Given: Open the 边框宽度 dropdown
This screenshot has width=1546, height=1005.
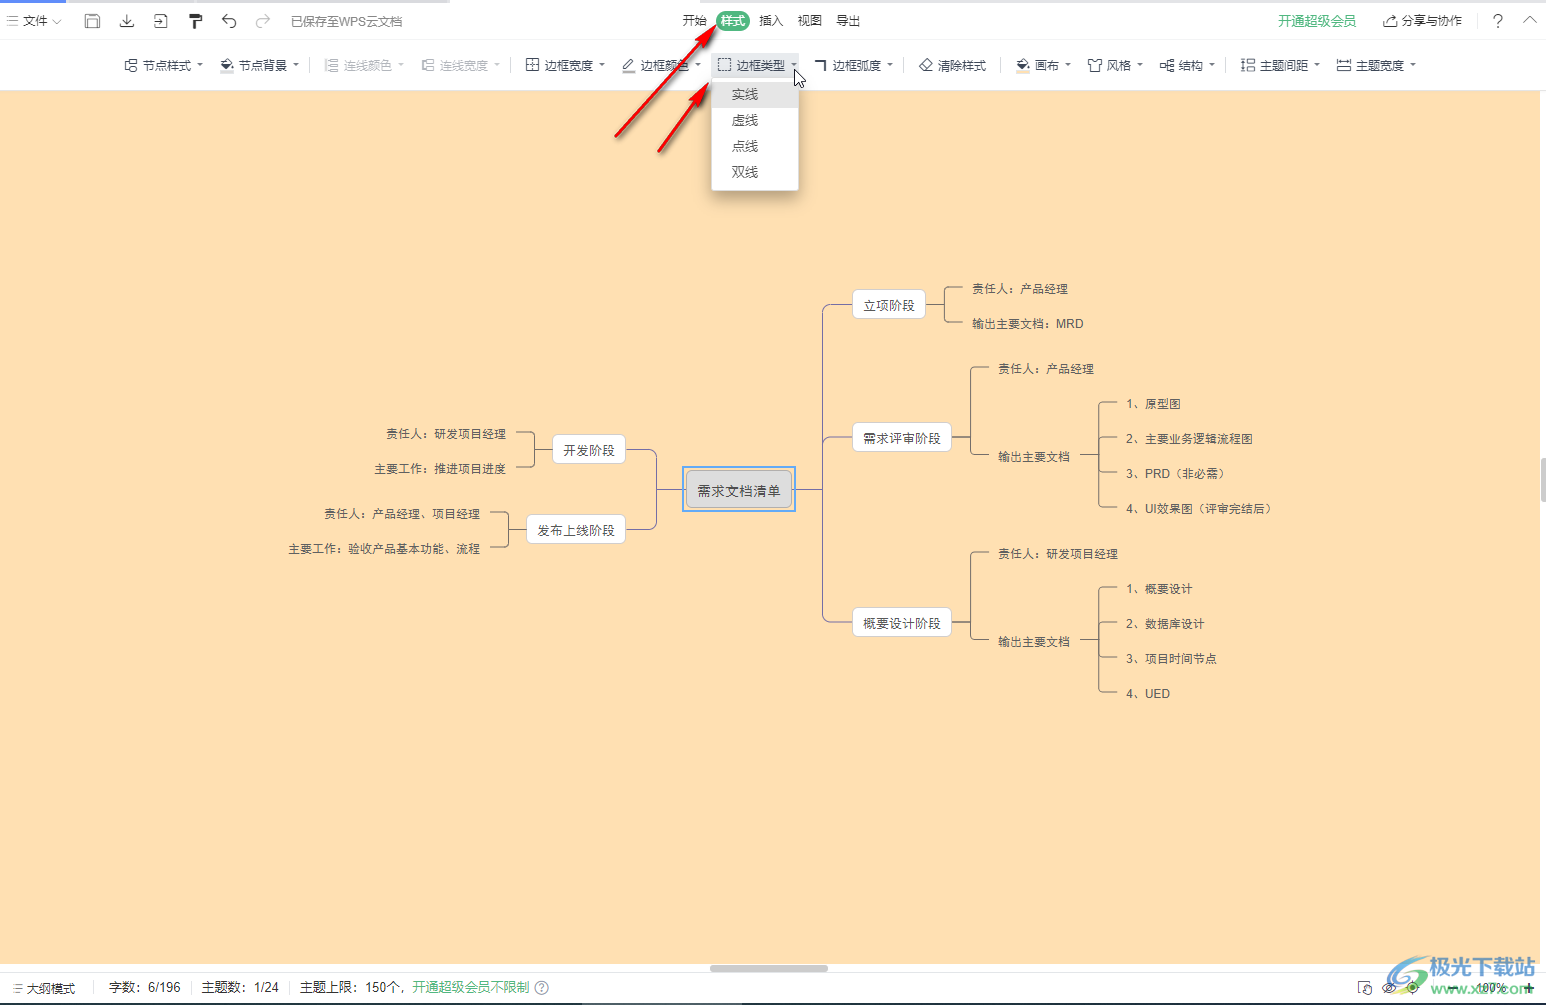Looking at the screenshot, I should click(x=565, y=65).
